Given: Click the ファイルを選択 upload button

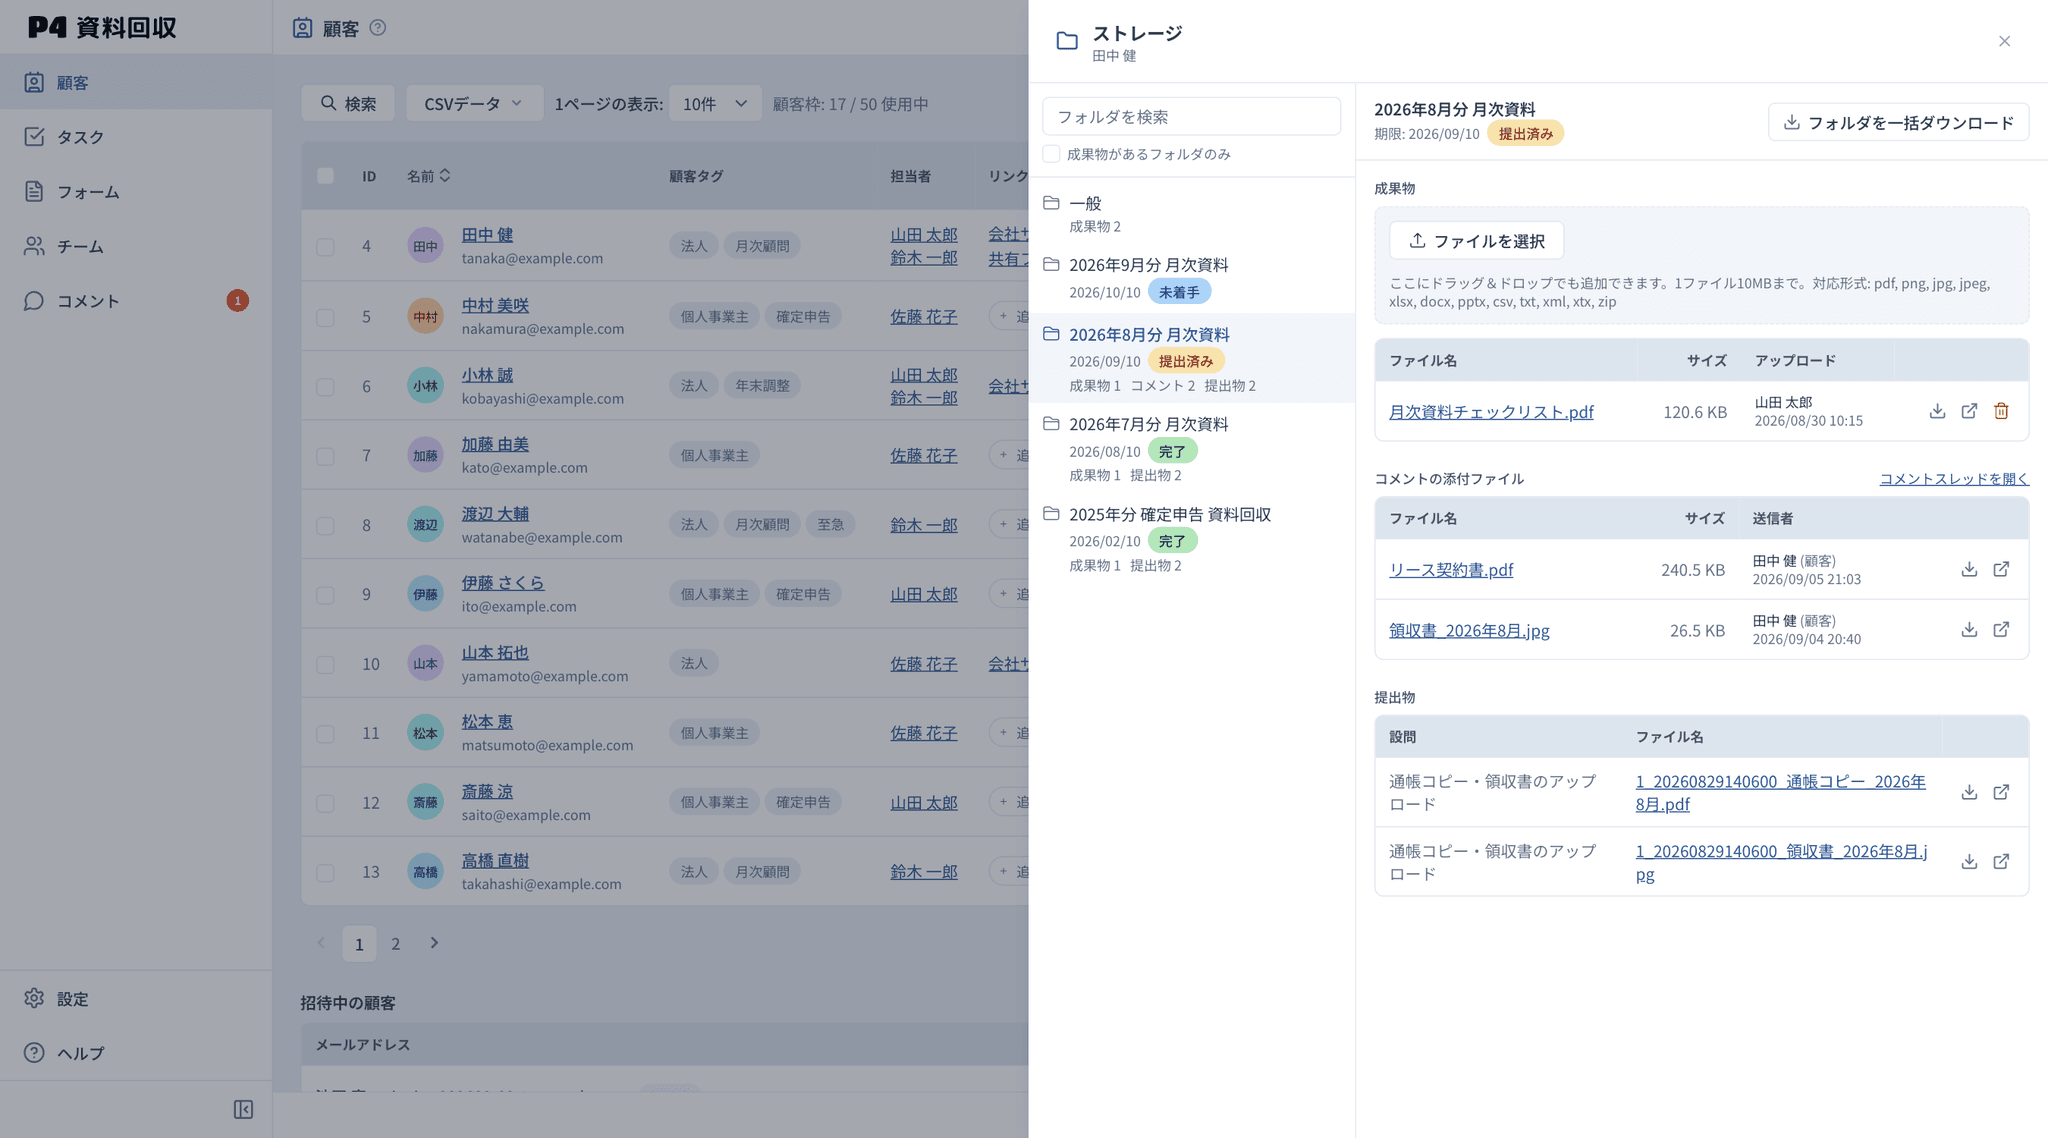Looking at the screenshot, I should pyautogui.click(x=1476, y=241).
